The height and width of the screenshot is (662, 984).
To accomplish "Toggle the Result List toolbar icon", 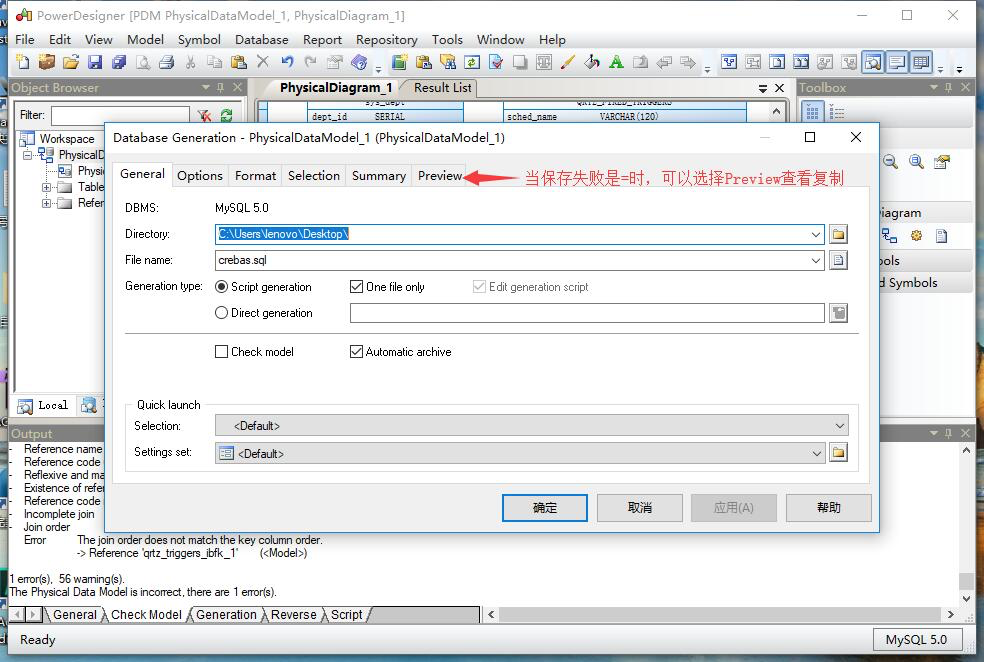I will pos(921,62).
